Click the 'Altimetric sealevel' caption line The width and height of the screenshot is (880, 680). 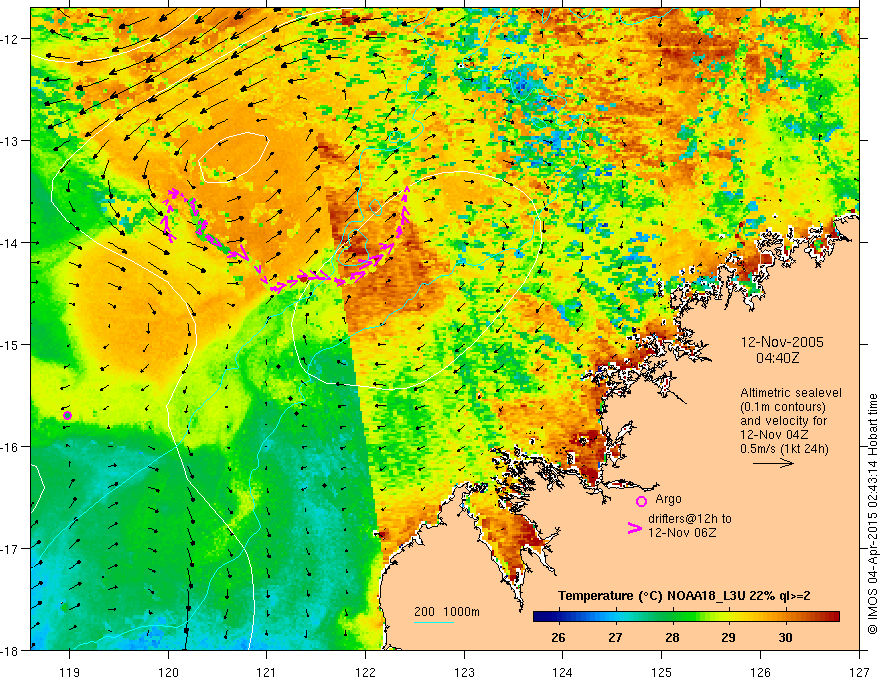coord(791,393)
